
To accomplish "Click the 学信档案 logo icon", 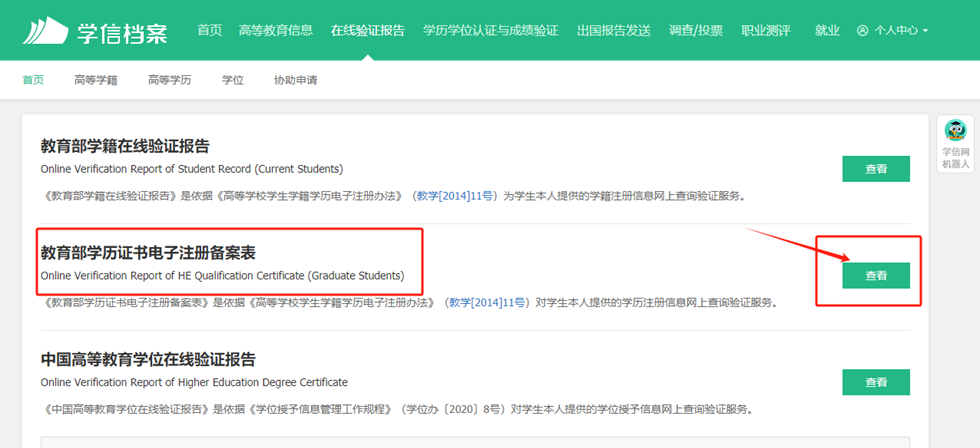I will coord(48,30).
